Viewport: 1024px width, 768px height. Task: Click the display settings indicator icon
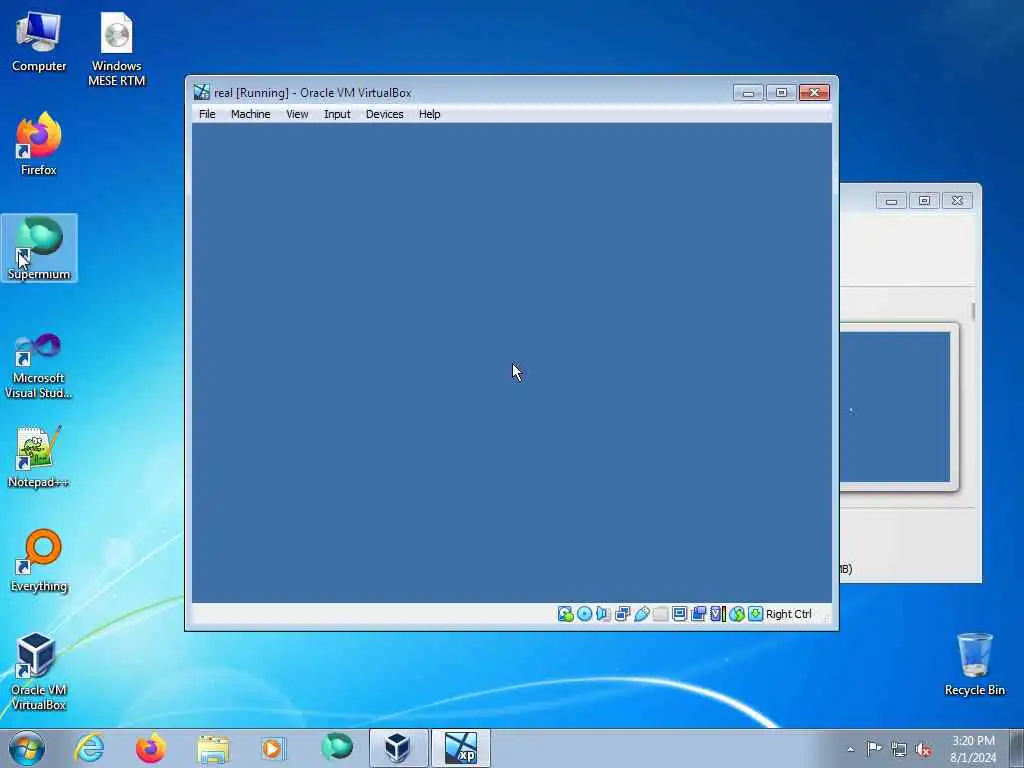(679, 614)
